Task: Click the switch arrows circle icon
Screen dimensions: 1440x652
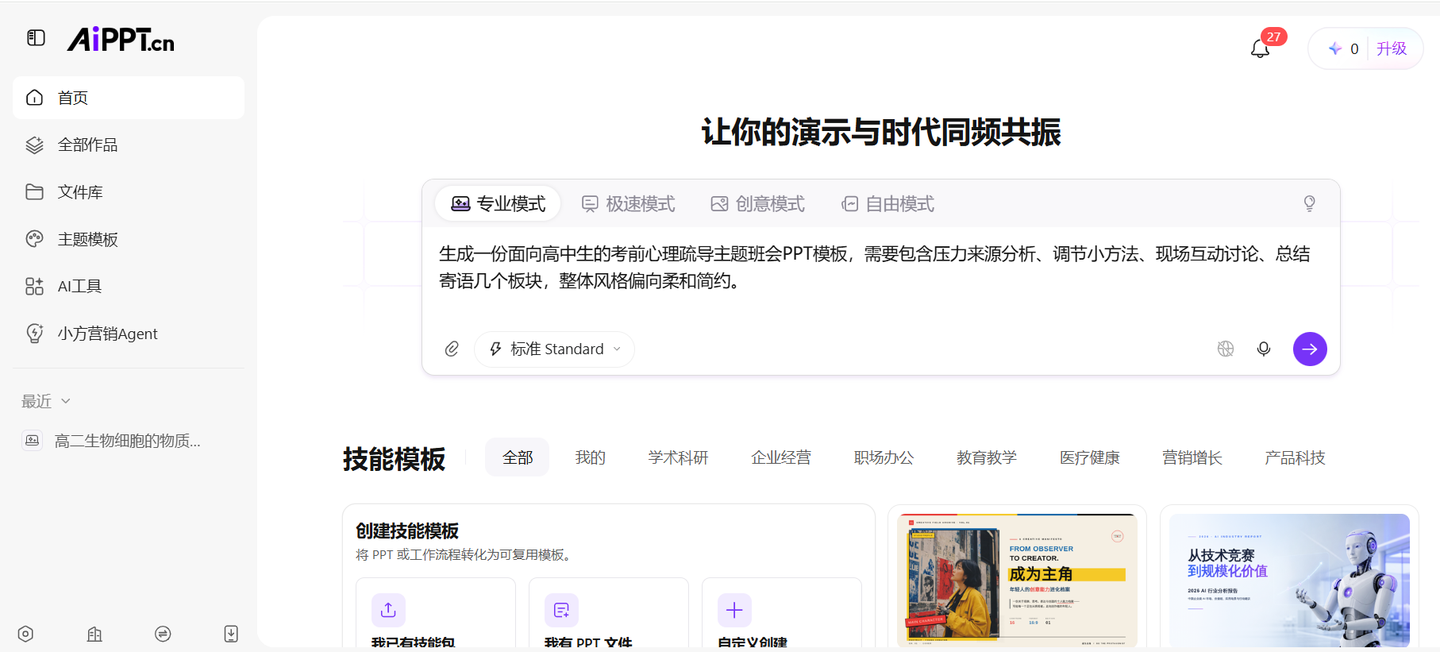Action: (x=163, y=634)
